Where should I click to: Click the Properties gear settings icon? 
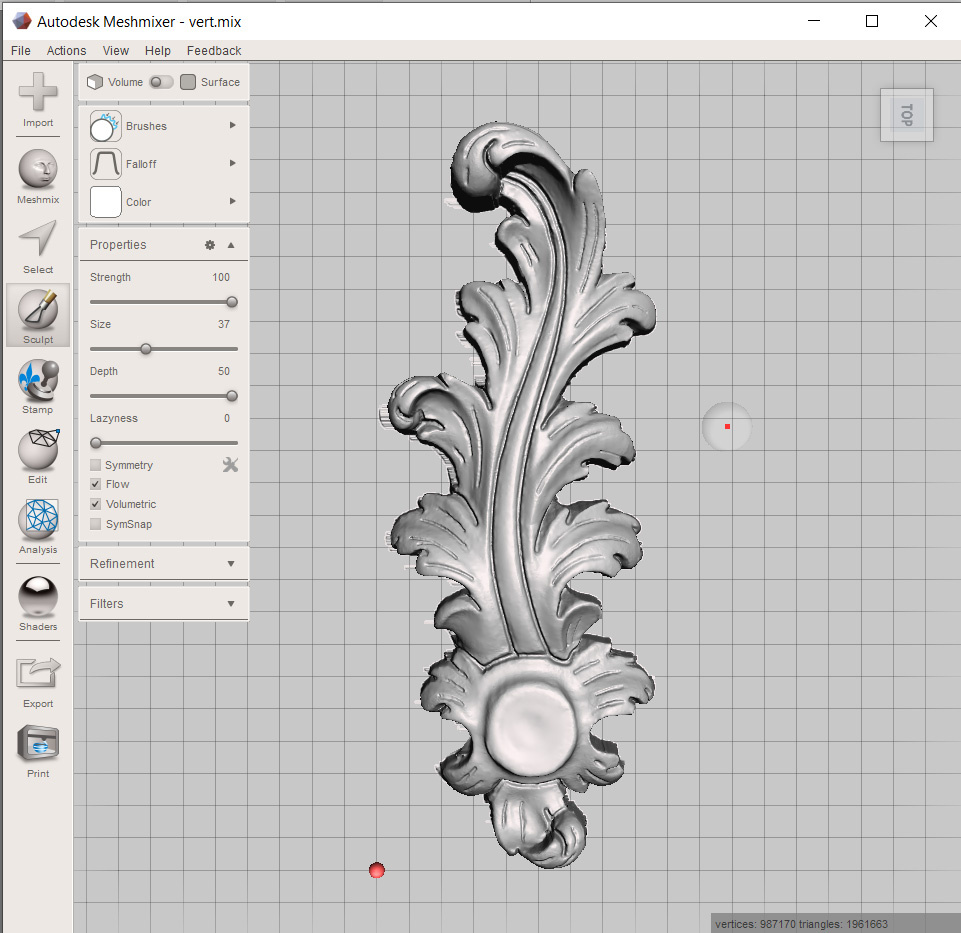210,245
